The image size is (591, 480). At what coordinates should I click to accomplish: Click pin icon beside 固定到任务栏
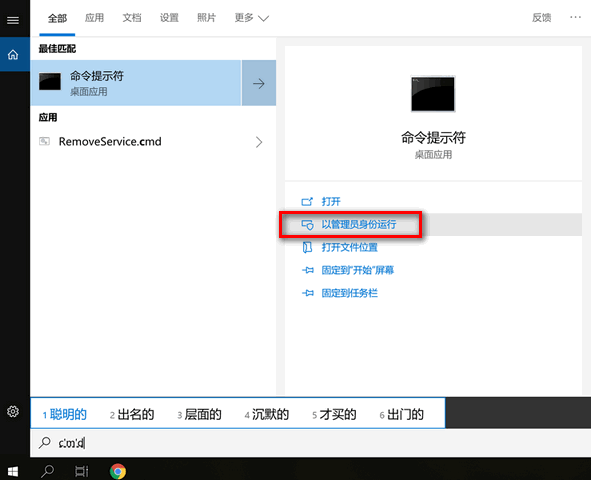tap(308, 293)
